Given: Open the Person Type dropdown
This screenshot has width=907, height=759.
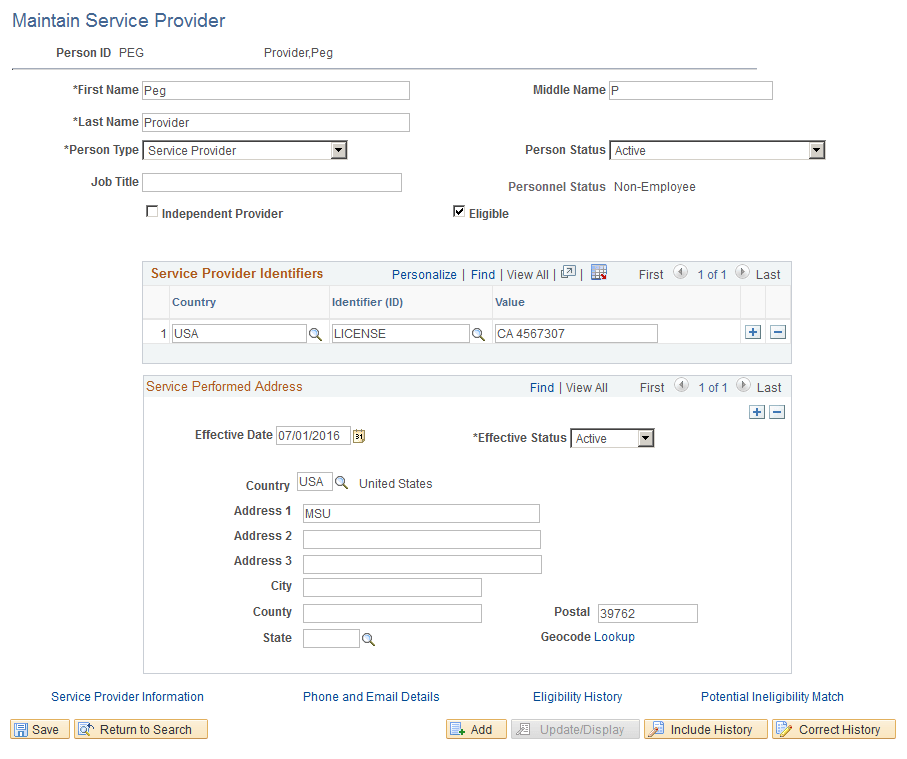Looking at the screenshot, I should tap(338, 150).
